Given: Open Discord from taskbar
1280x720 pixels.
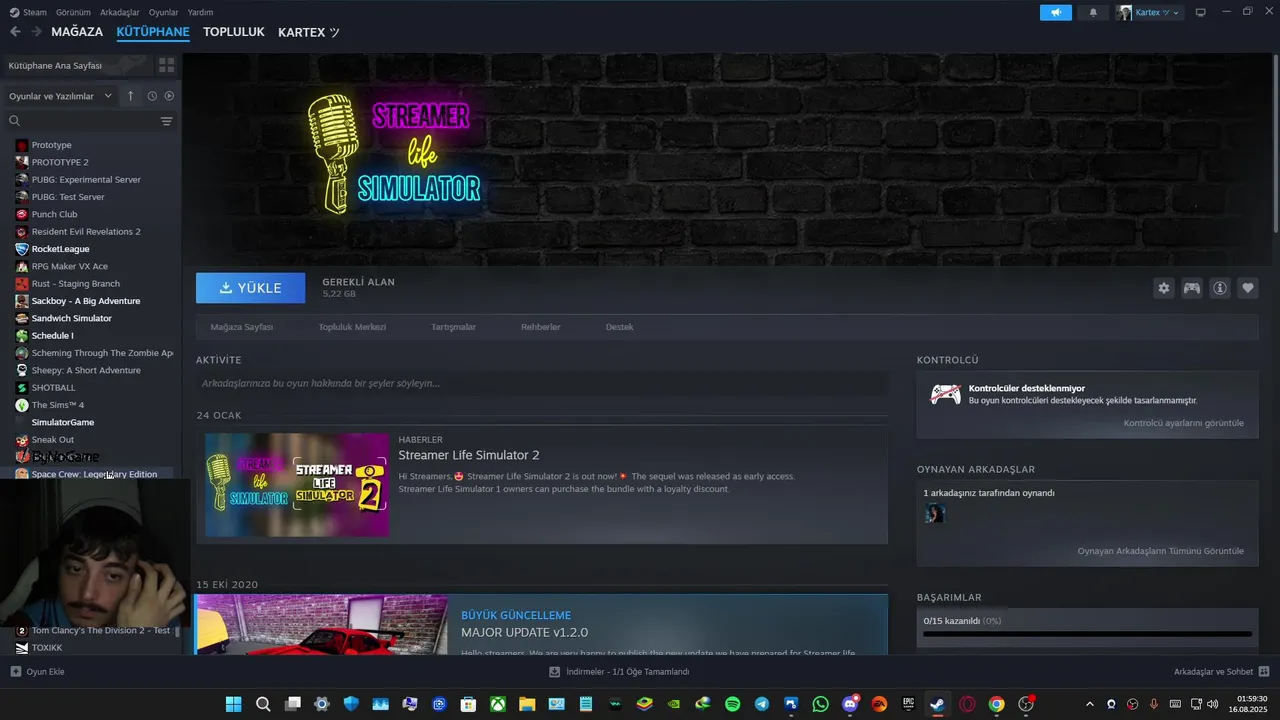Looking at the screenshot, I should [850, 704].
